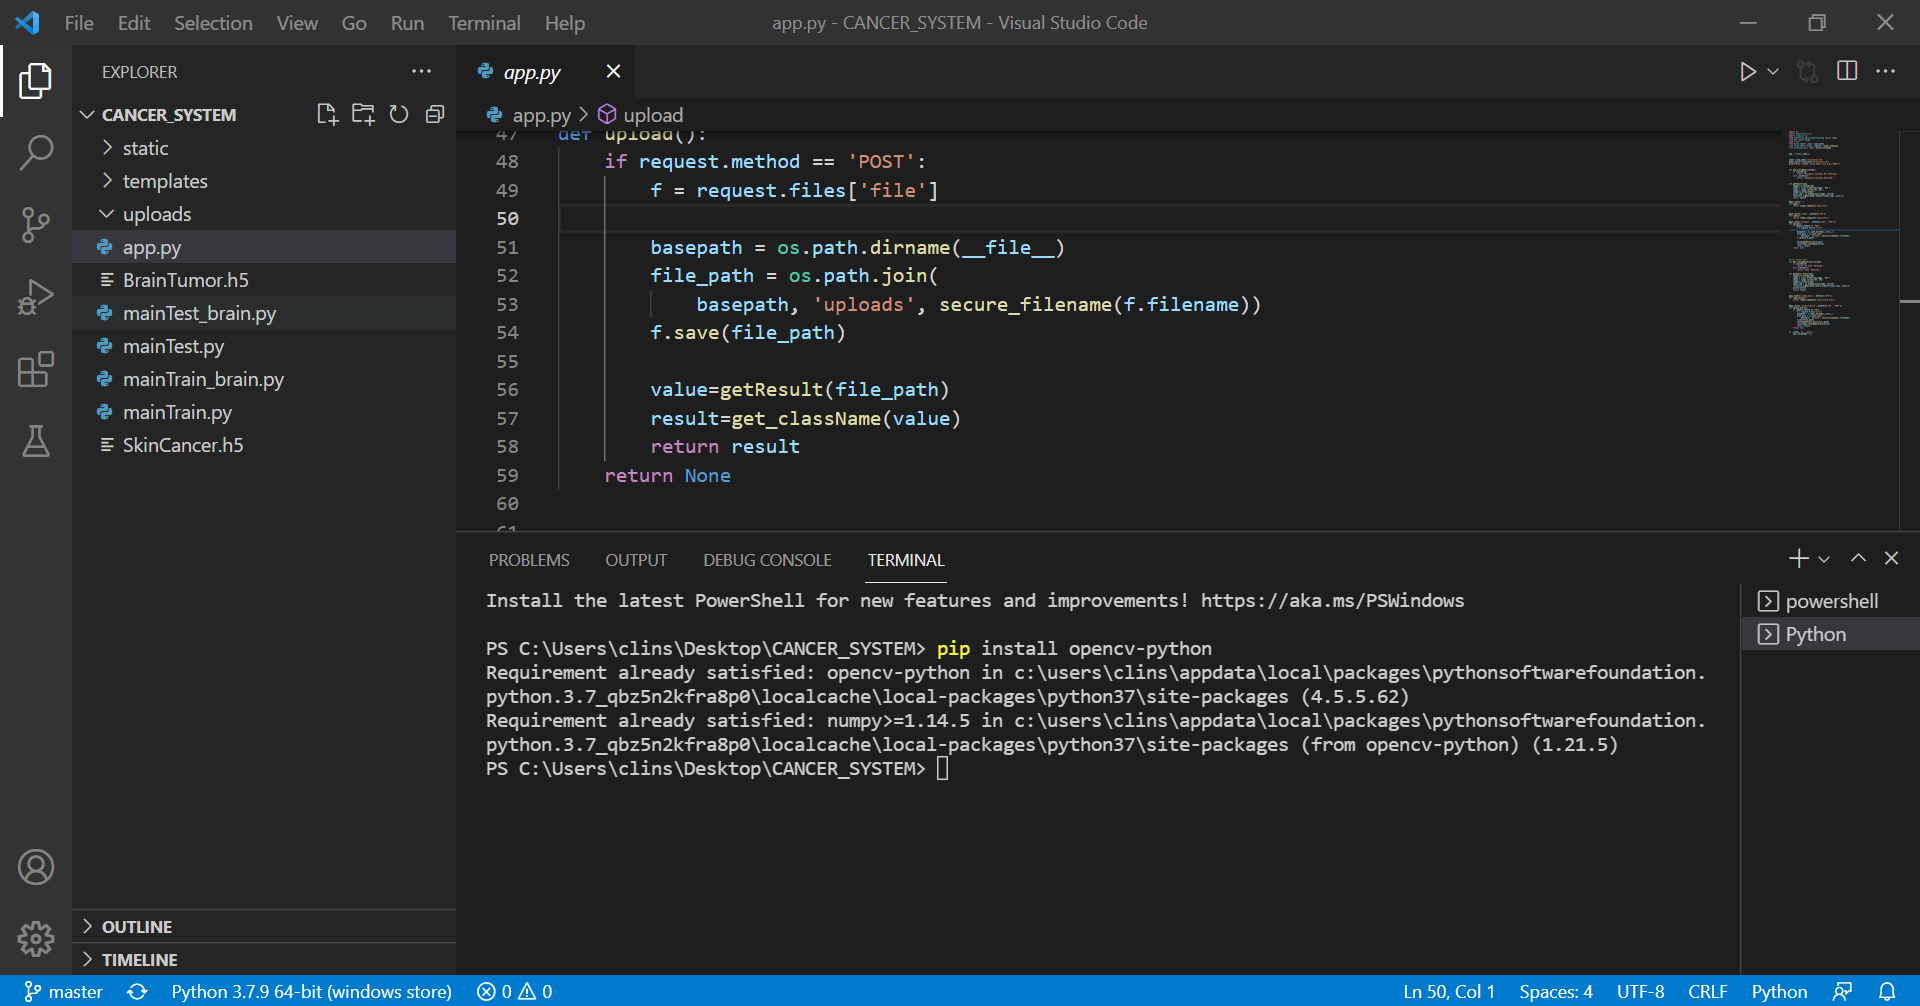The width and height of the screenshot is (1920, 1006).
Task: Split the editor to the right
Action: click(x=1847, y=71)
